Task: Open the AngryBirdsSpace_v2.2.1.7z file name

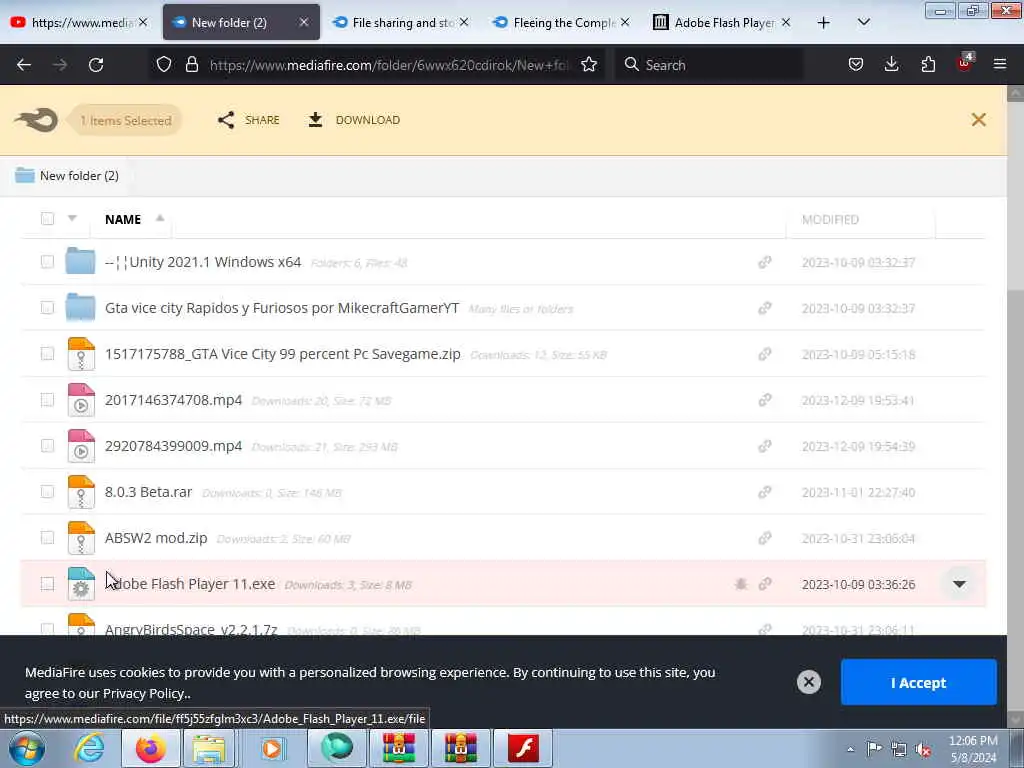Action: click(191, 629)
